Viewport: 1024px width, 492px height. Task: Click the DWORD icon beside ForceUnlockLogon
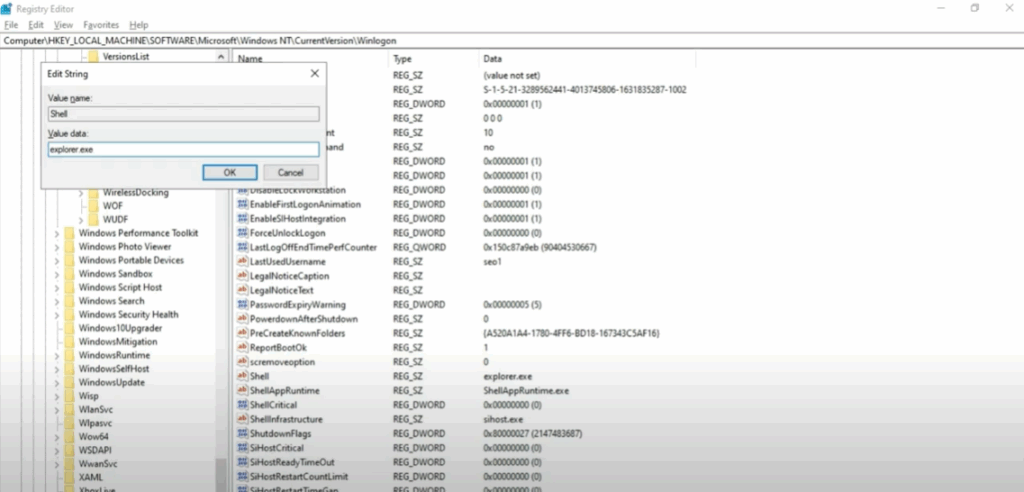242,233
